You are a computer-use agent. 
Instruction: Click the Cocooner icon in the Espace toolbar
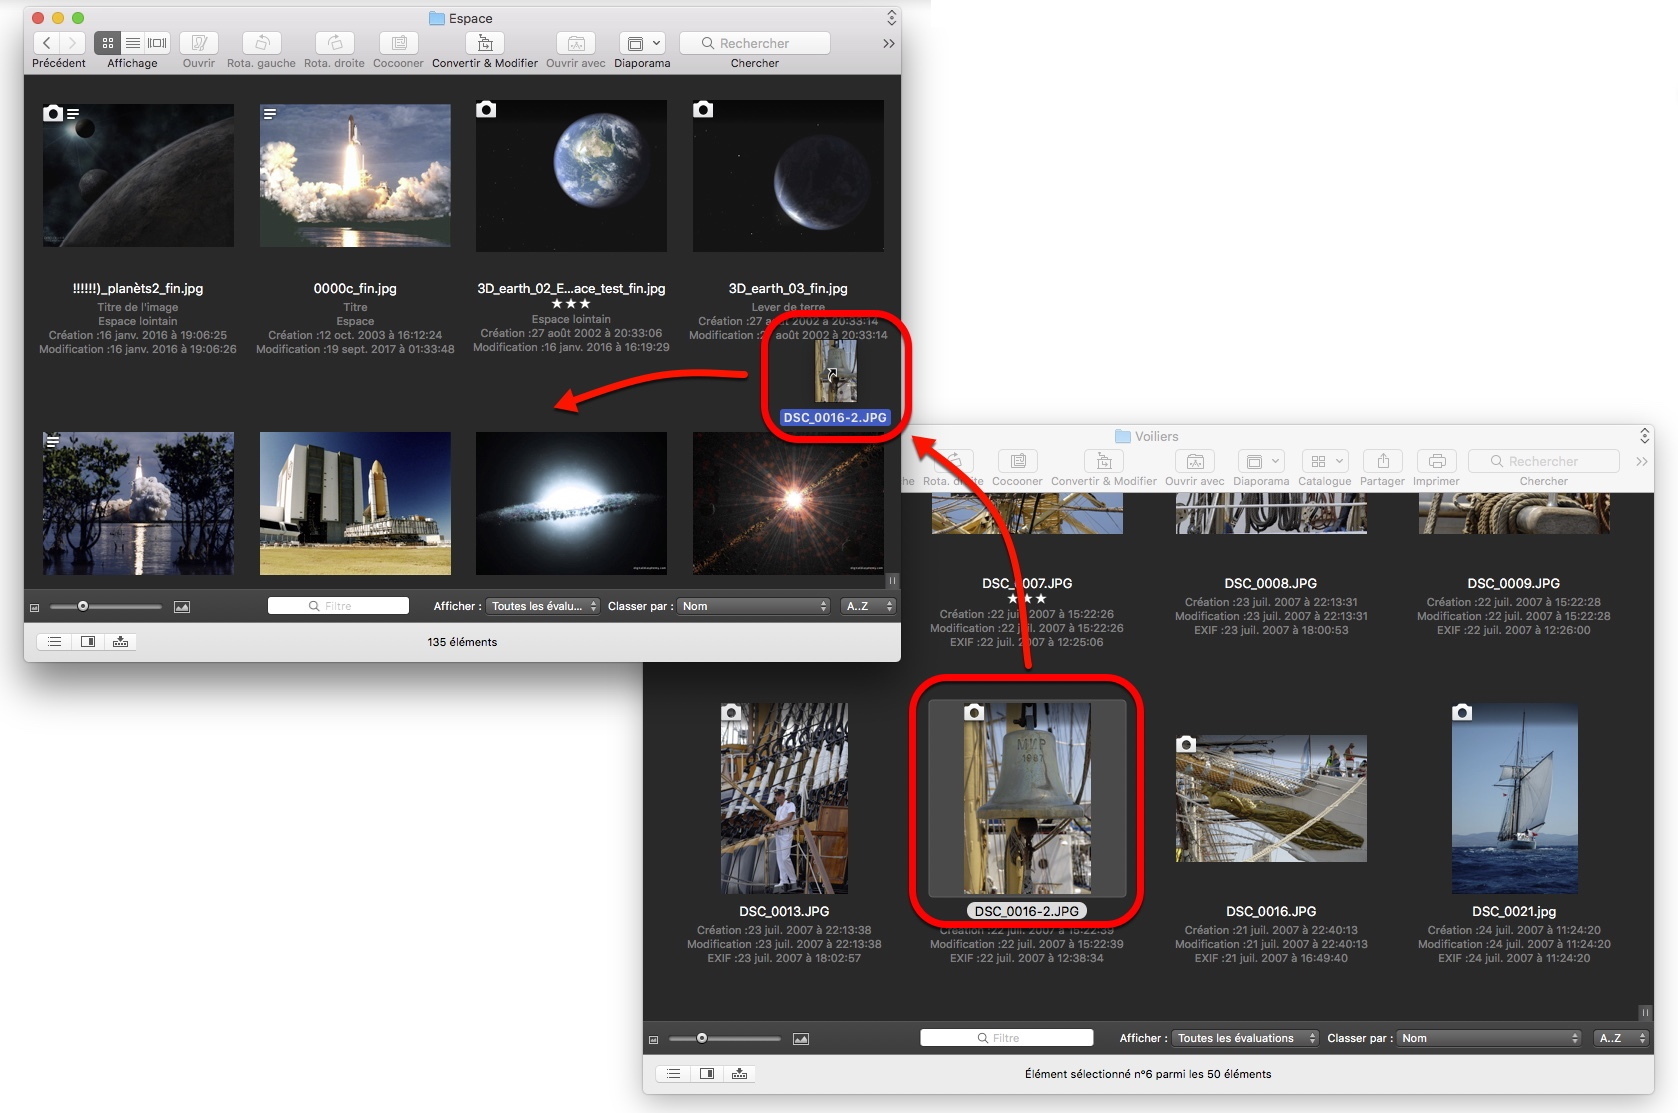[399, 43]
